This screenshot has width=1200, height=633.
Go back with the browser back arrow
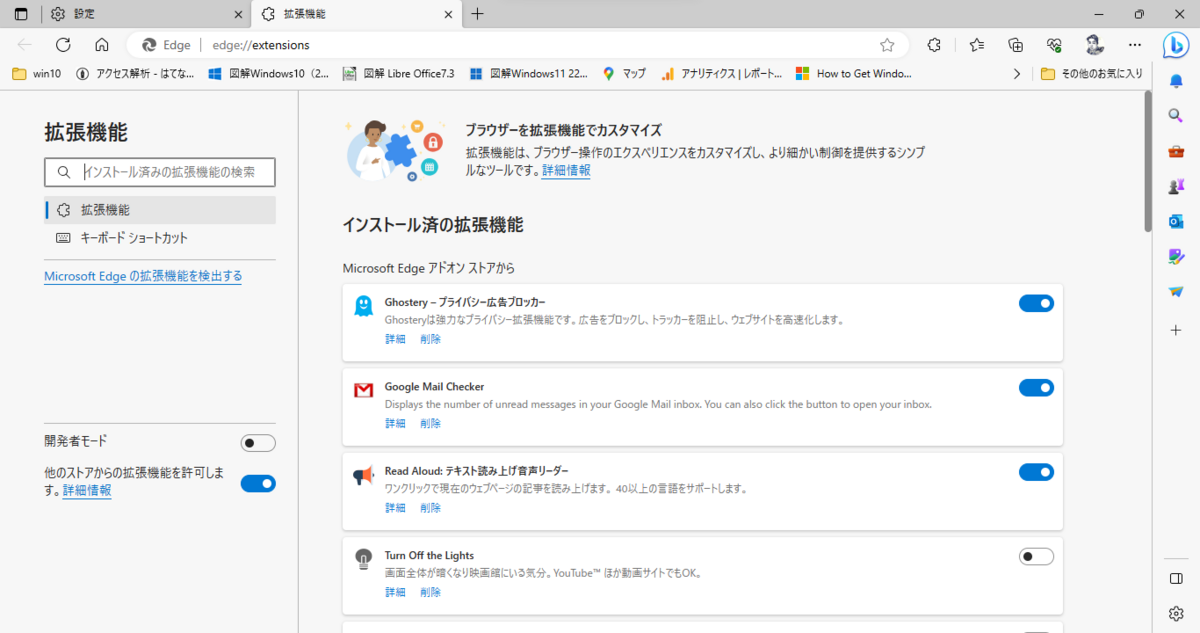(x=25, y=45)
